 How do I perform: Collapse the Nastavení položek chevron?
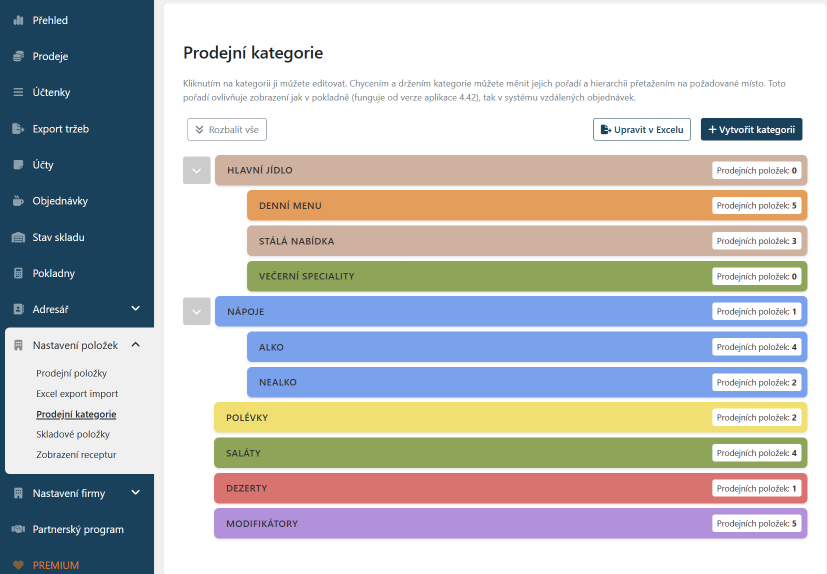pyautogui.click(x=136, y=345)
